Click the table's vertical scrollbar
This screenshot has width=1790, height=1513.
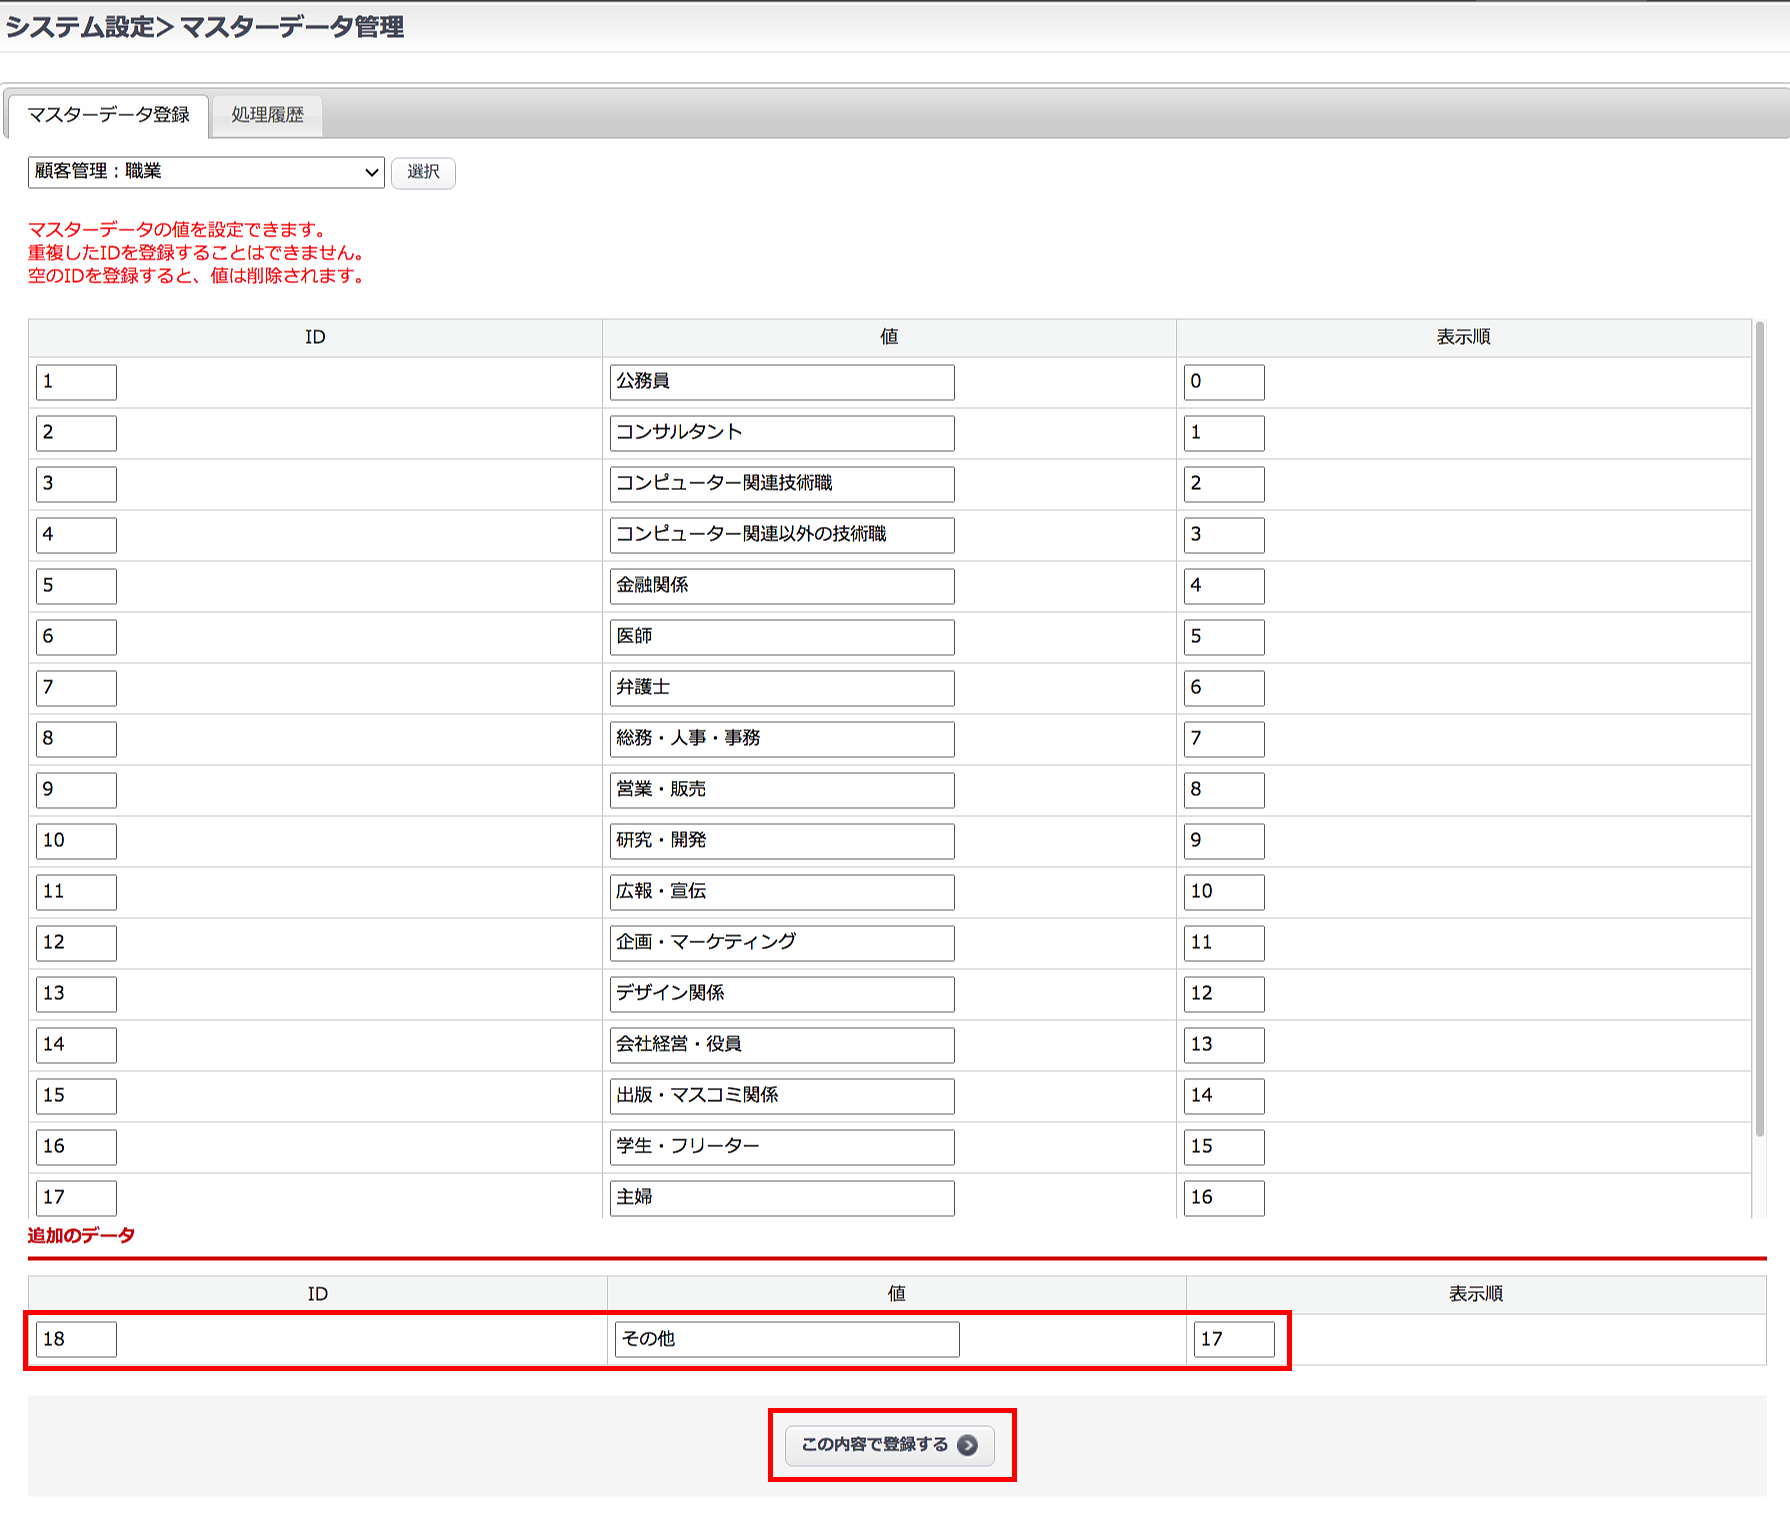coord(1759,728)
